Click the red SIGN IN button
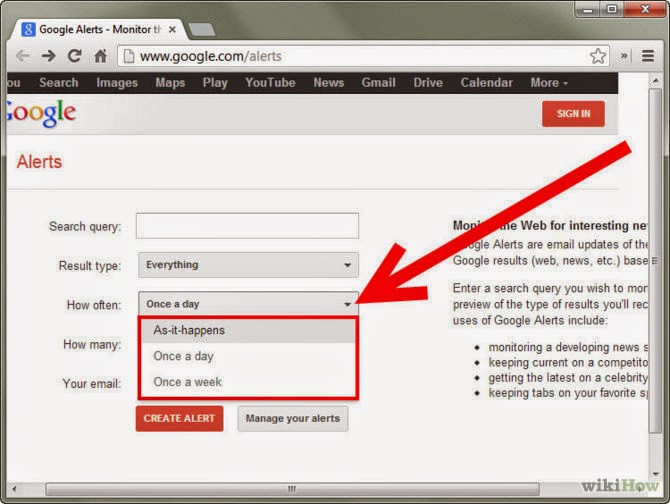The image size is (670, 504). [573, 114]
